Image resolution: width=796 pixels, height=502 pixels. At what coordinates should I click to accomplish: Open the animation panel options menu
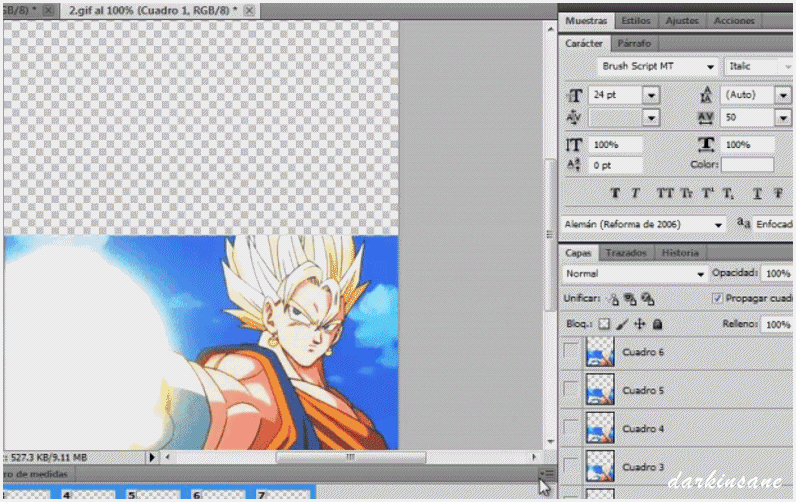547,473
